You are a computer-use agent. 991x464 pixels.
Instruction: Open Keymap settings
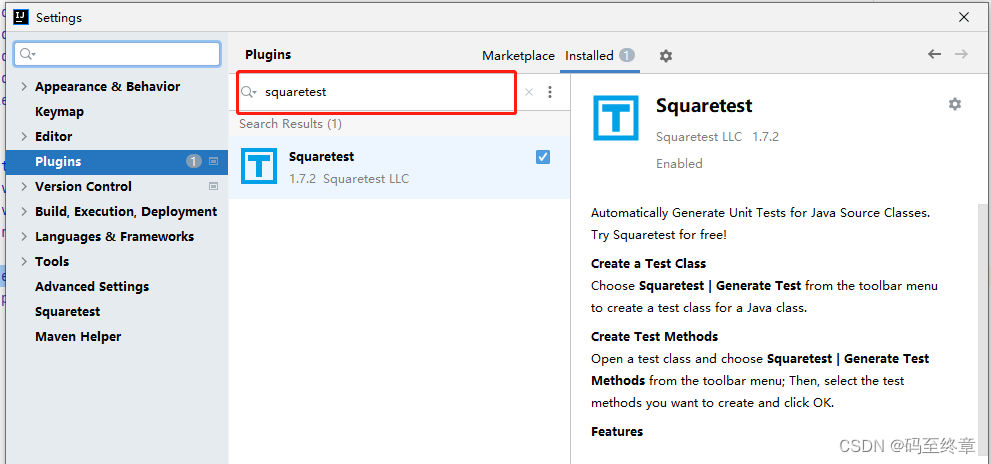point(59,112)
